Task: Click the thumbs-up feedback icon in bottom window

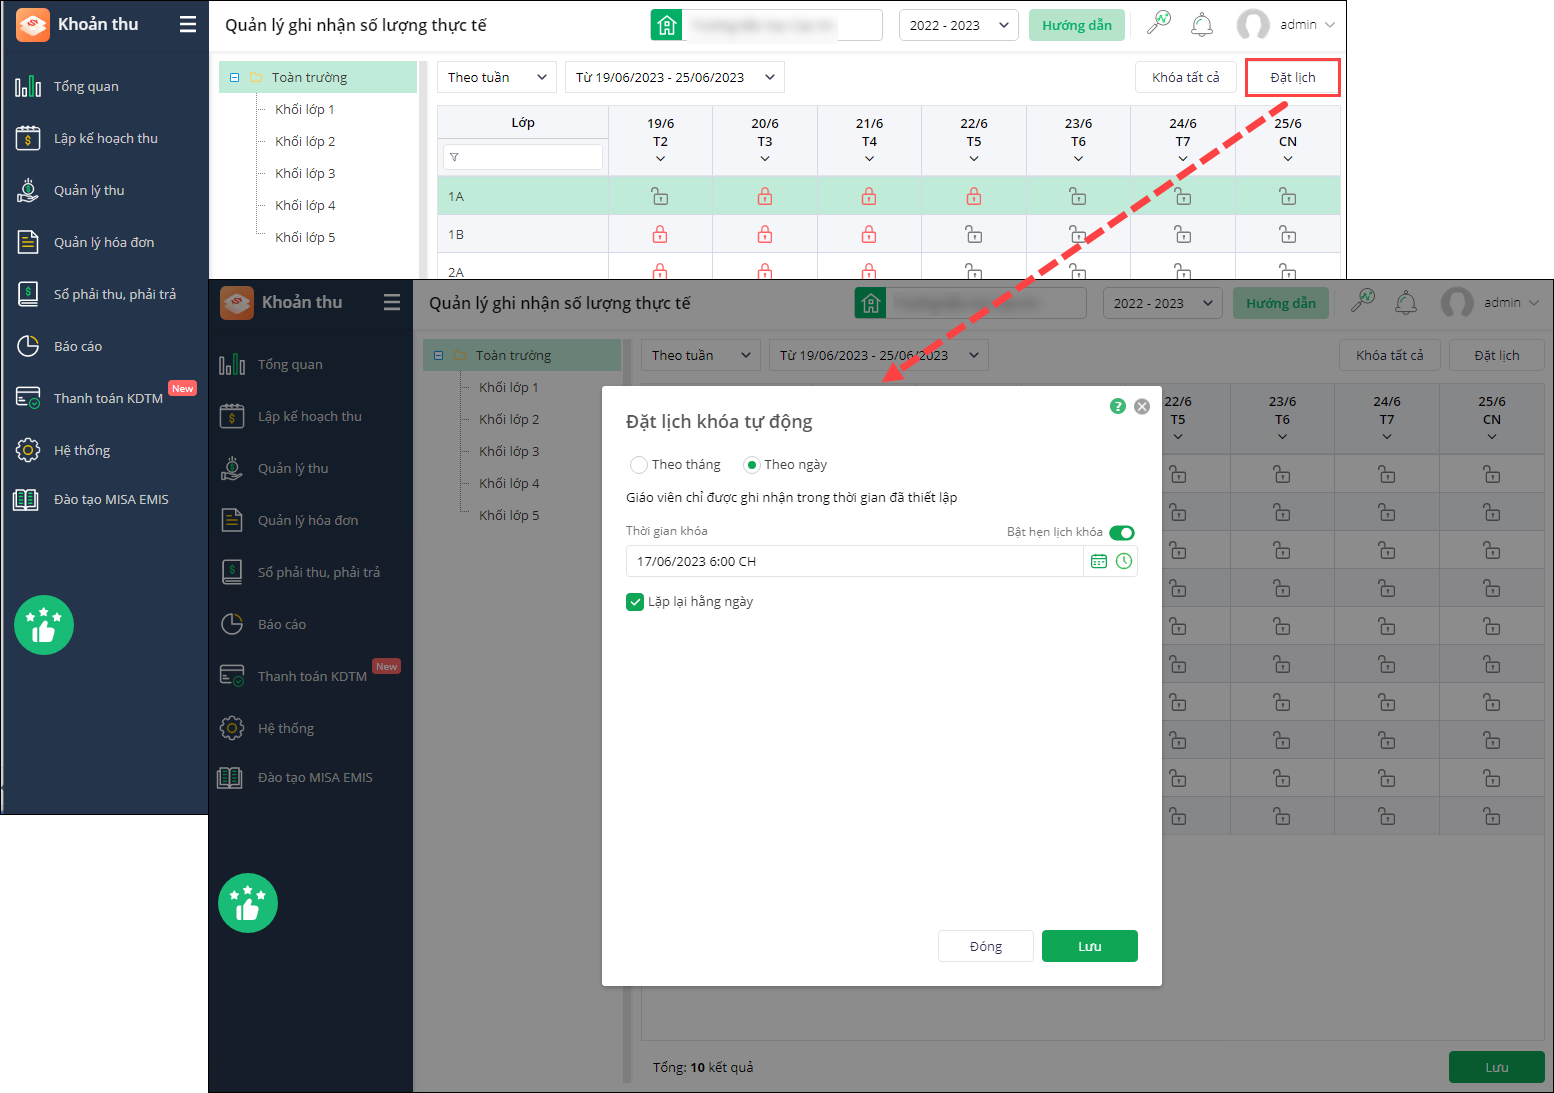Action: click(248, 903)
